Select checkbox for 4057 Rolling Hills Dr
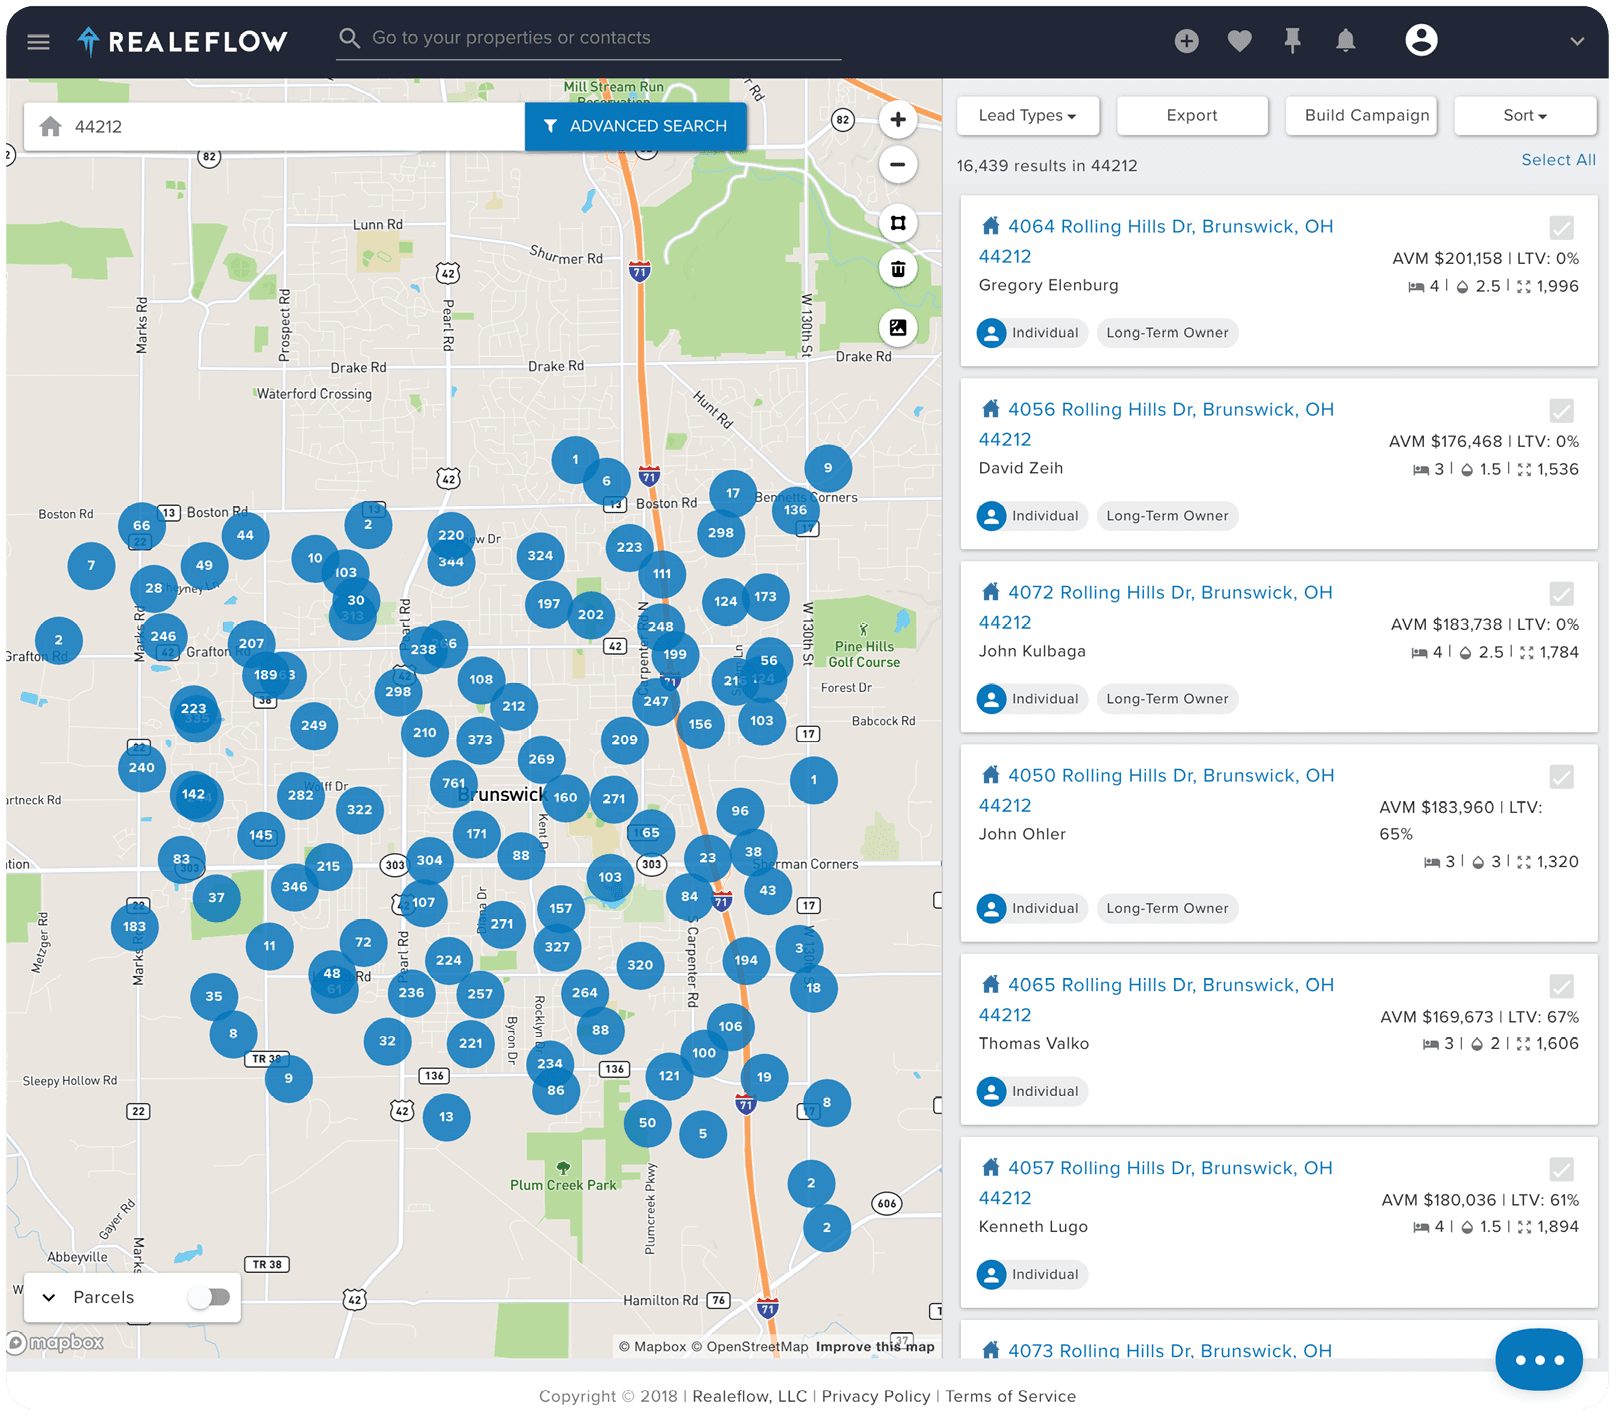Screen dimensions: 1616x1416 [1562, 1170]
